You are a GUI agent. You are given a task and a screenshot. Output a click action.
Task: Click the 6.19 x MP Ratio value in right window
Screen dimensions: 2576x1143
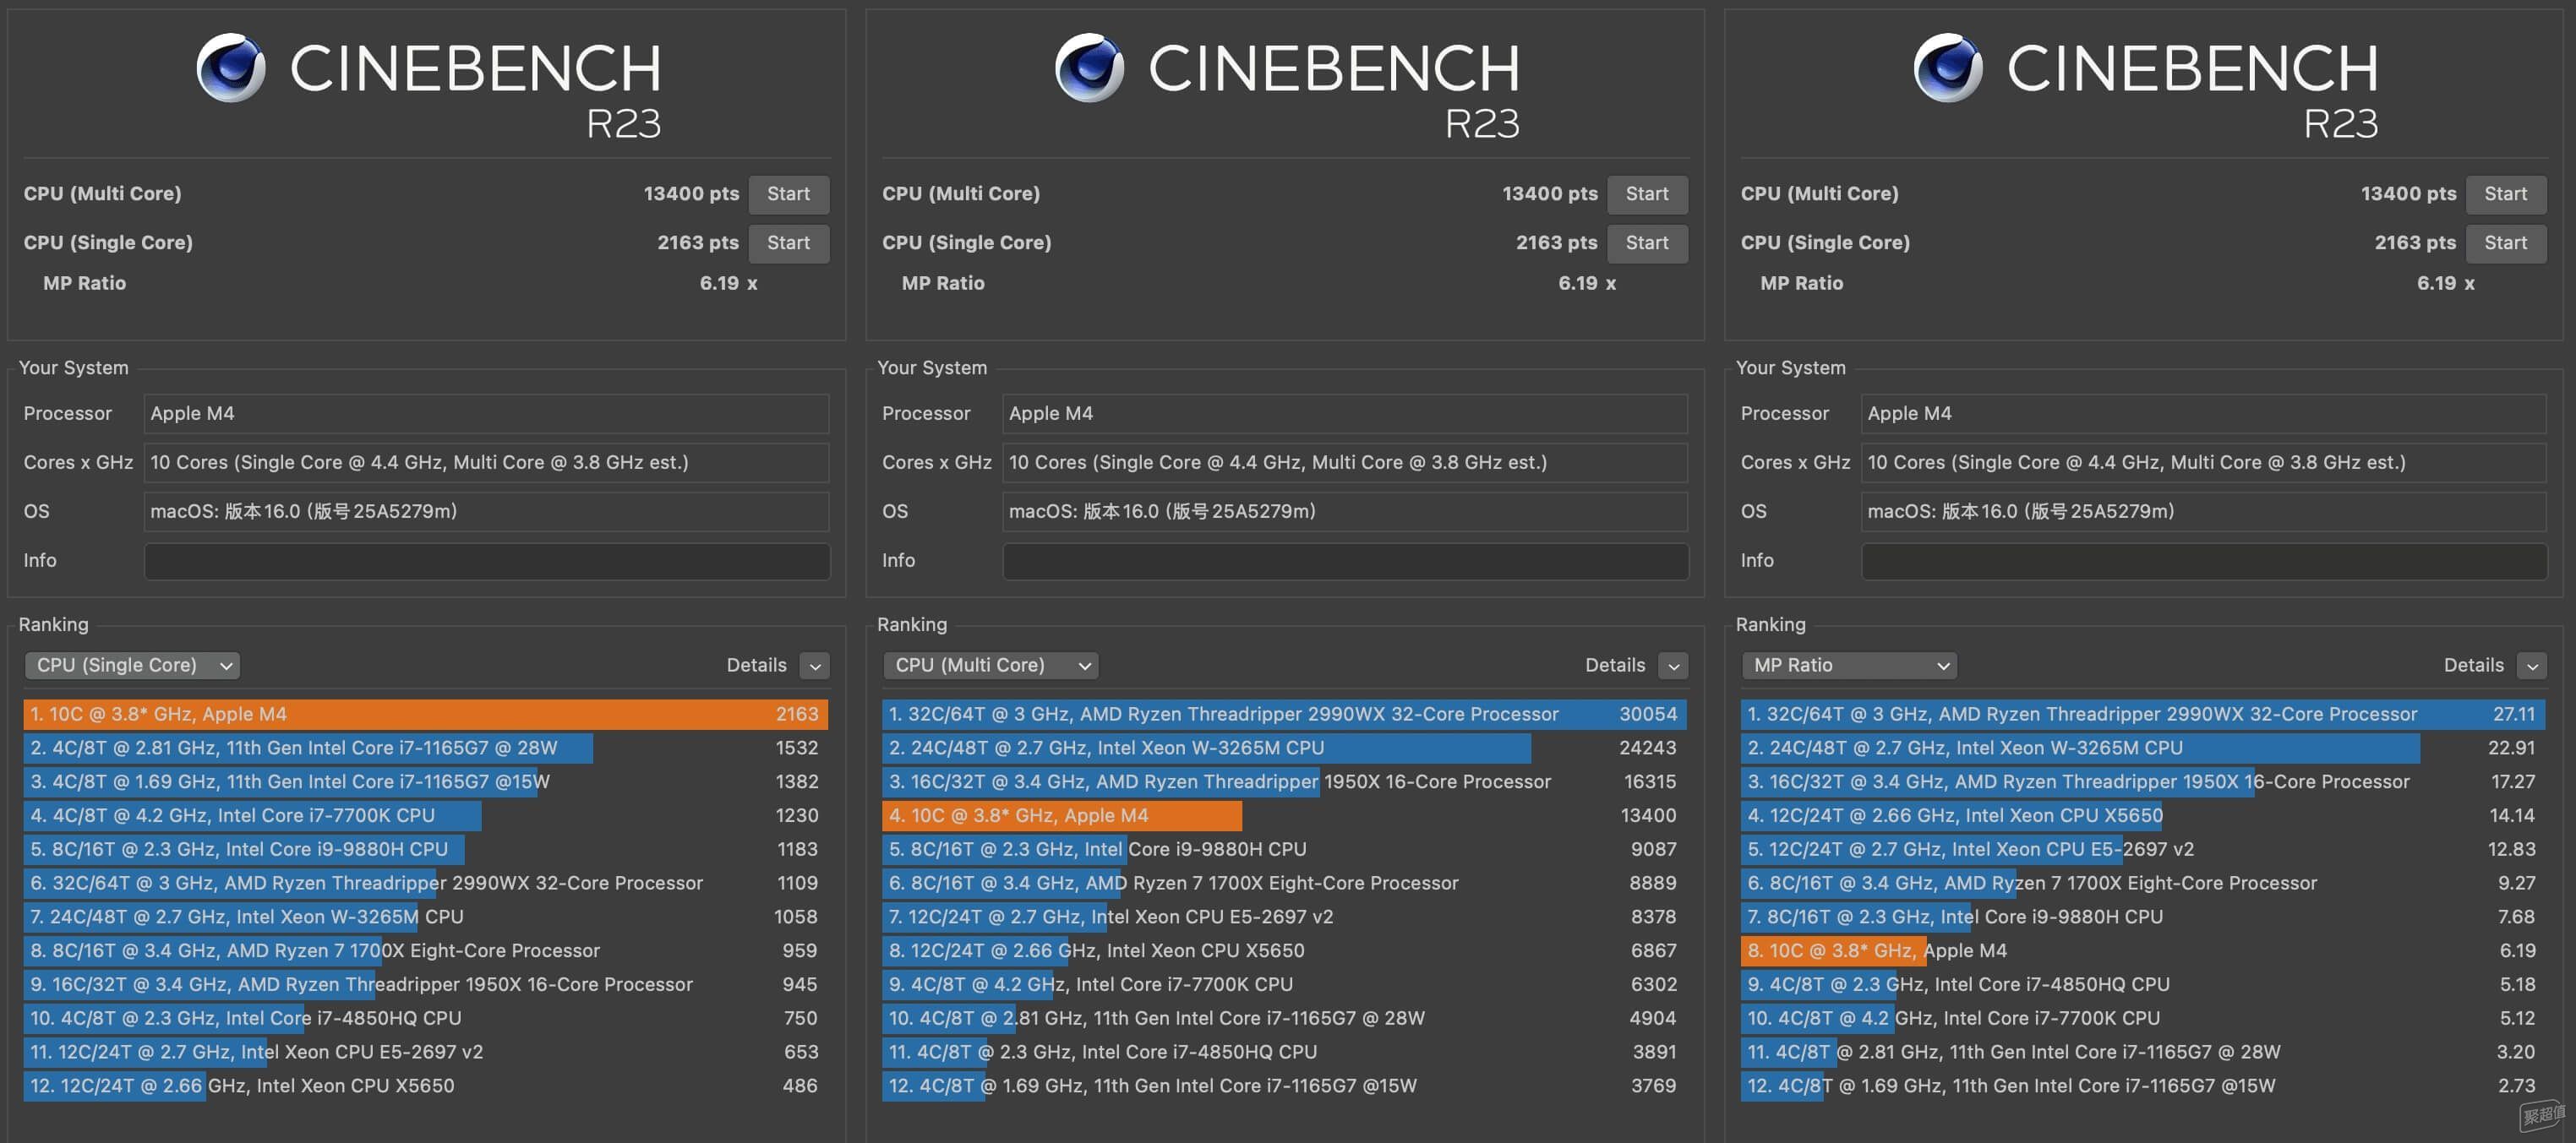tap(2446, 284)
